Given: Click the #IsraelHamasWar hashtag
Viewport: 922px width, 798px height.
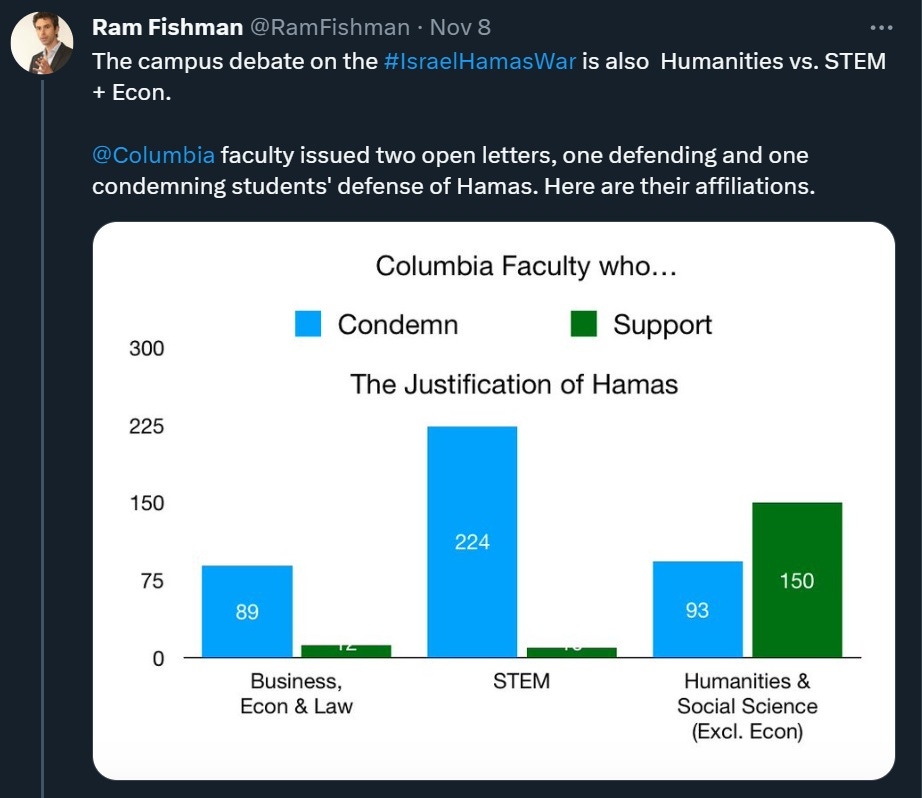Looking at the screenshot, I should [x=480, y=61].
